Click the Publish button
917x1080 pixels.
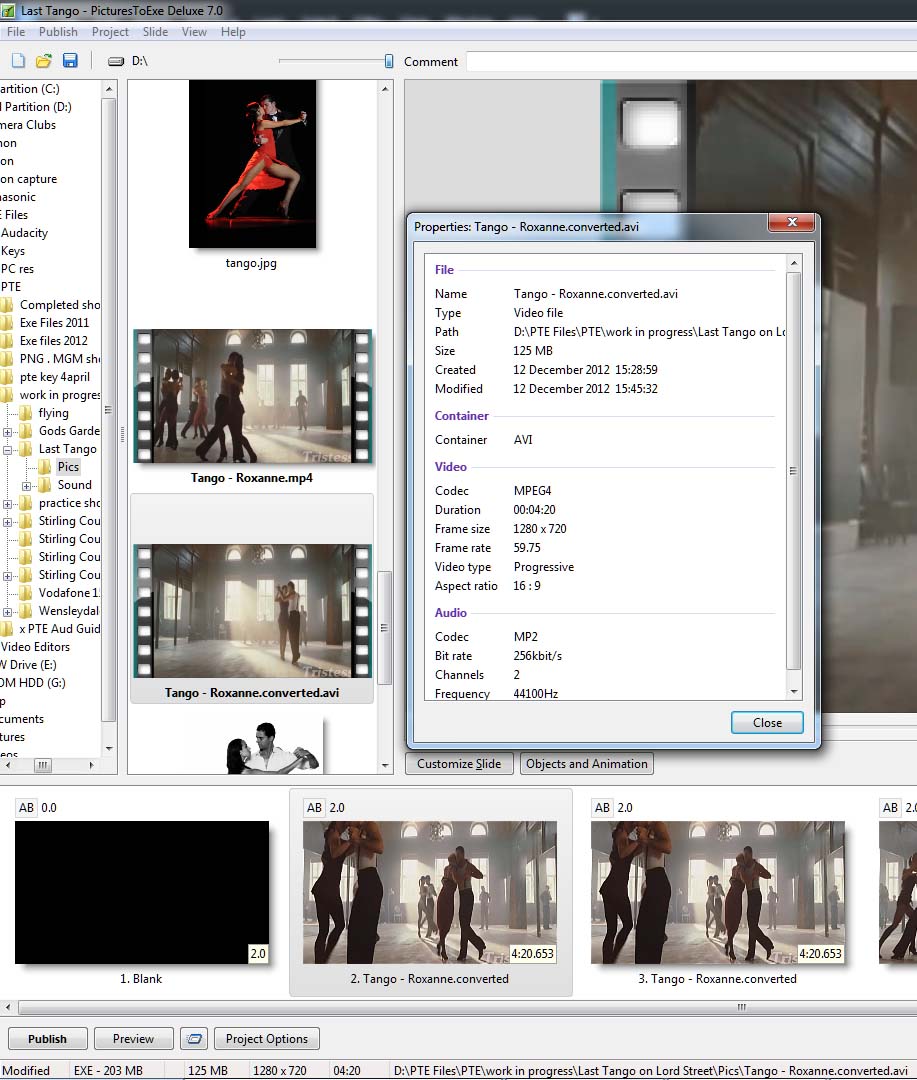point(48,1039)
